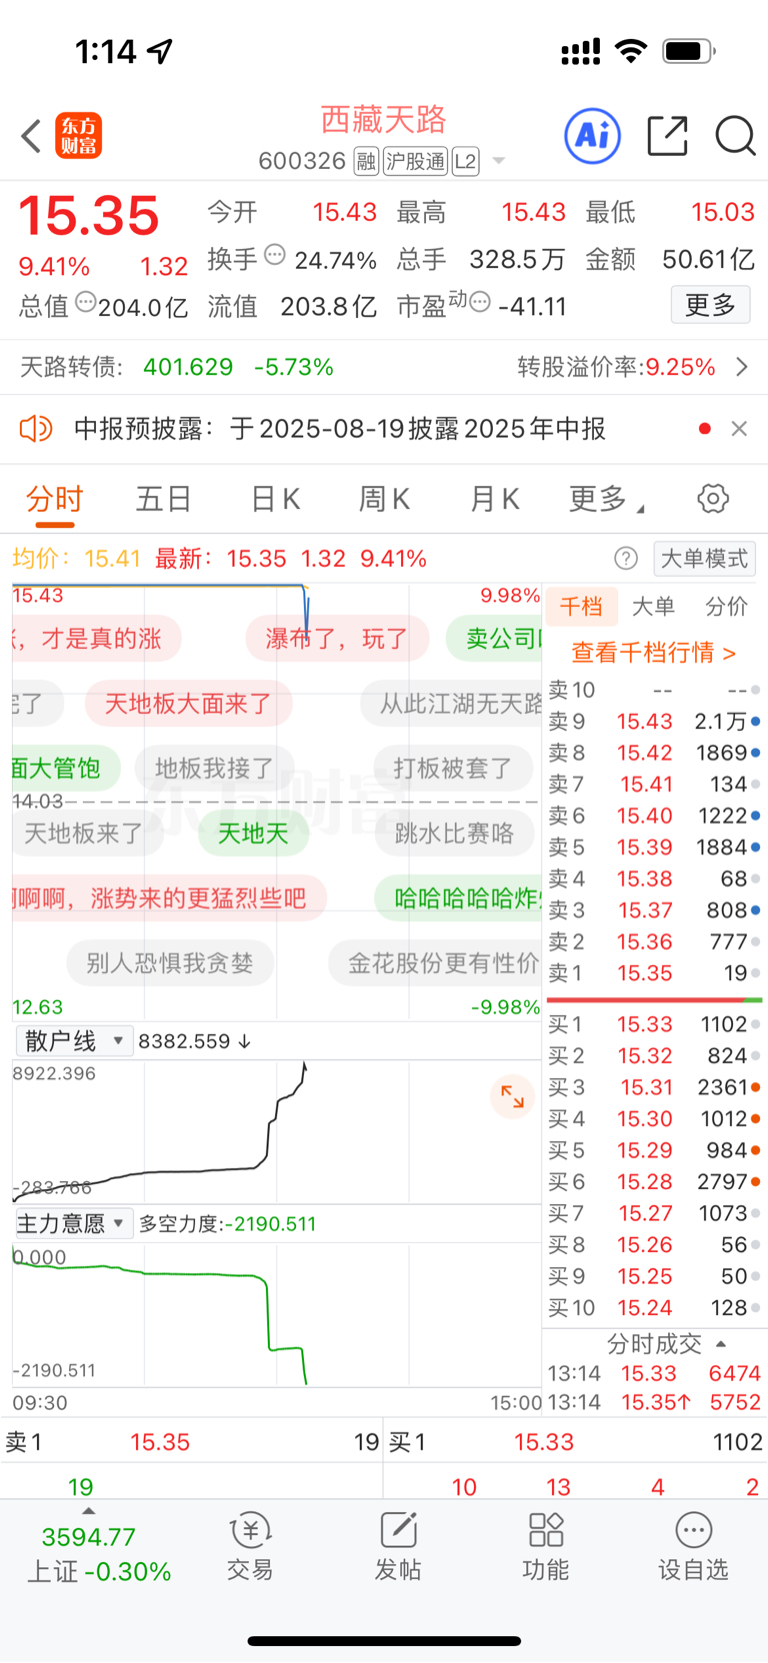
Task: Collapse the 分时成交 section arrow
Action: pyautogui.click(x=721, y=1344)
